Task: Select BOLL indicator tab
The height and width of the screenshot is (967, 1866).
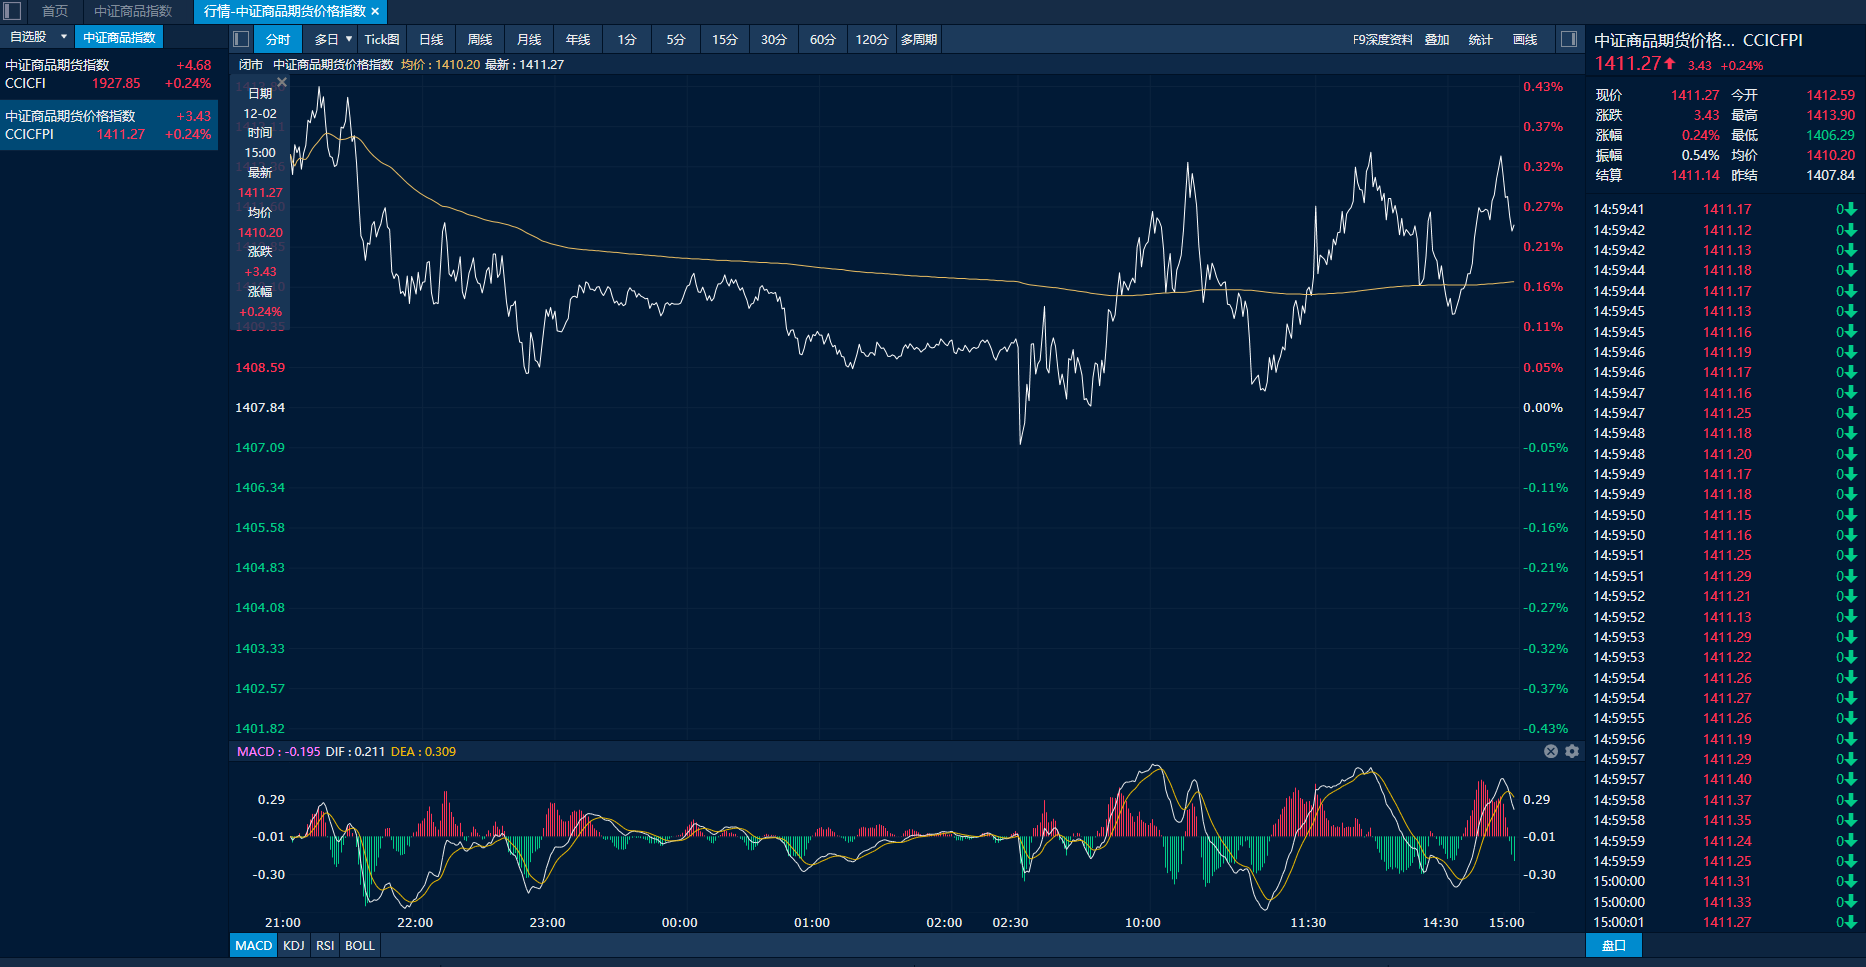Action: point(360,945)
